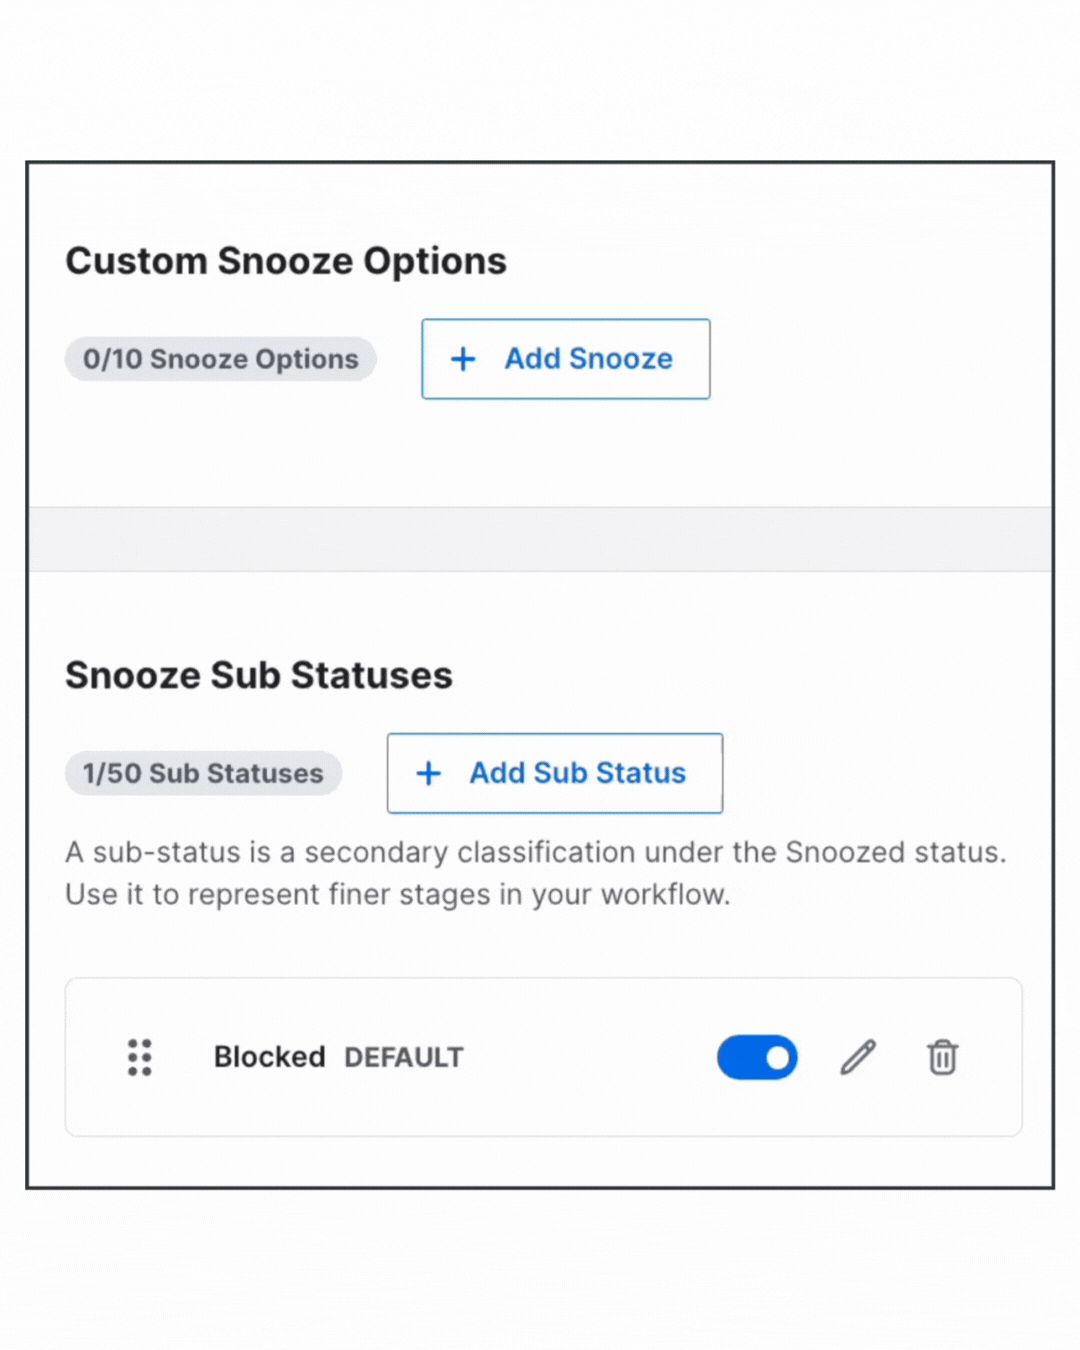
Task: Click empty space between DEFAULT and toggle
Action: [590, 1057]
